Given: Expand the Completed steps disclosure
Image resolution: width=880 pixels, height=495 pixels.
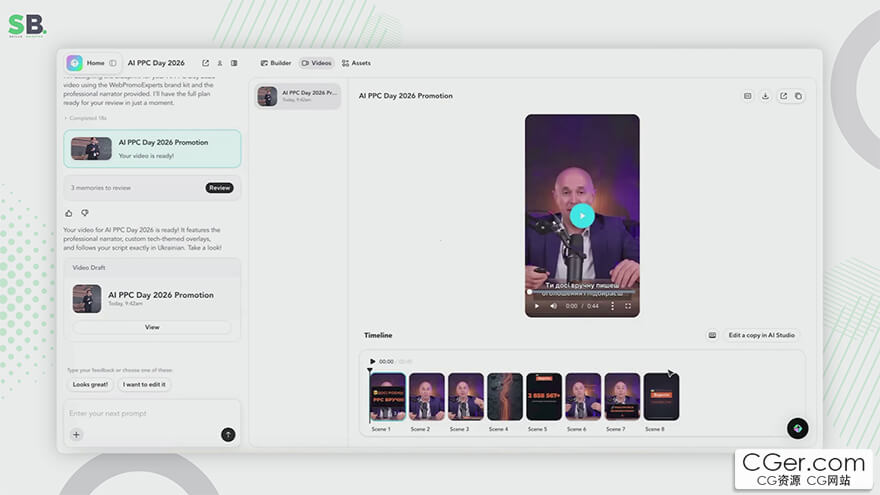Looking at the screenshot, I should pos(85,118).
